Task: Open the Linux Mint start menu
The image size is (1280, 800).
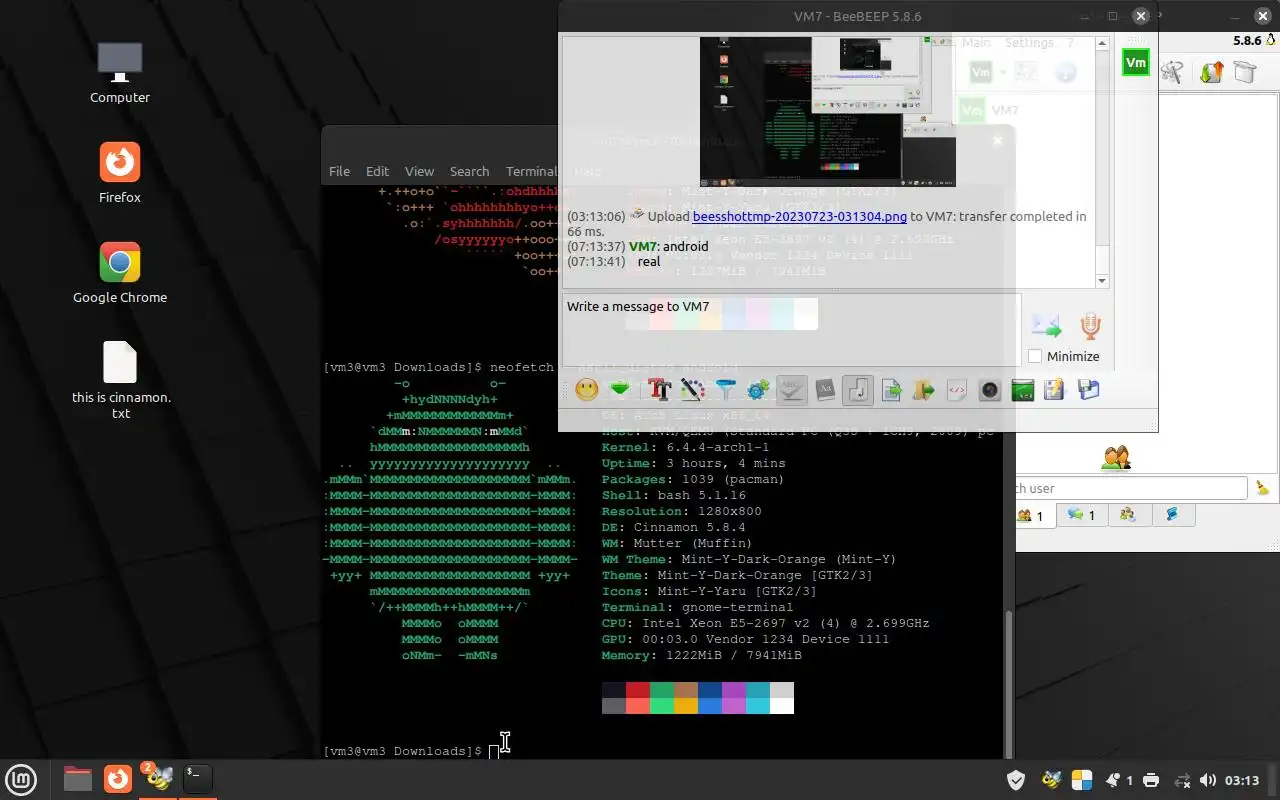Action: point(21,779)
